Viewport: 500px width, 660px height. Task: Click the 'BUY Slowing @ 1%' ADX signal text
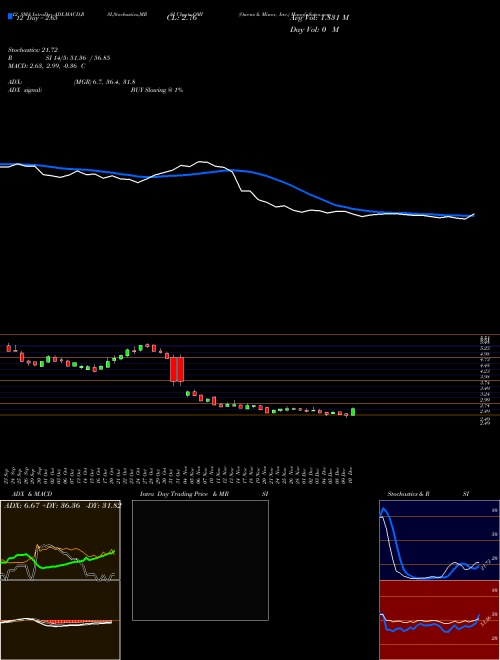pyautogui.click(x=157, y=90)
